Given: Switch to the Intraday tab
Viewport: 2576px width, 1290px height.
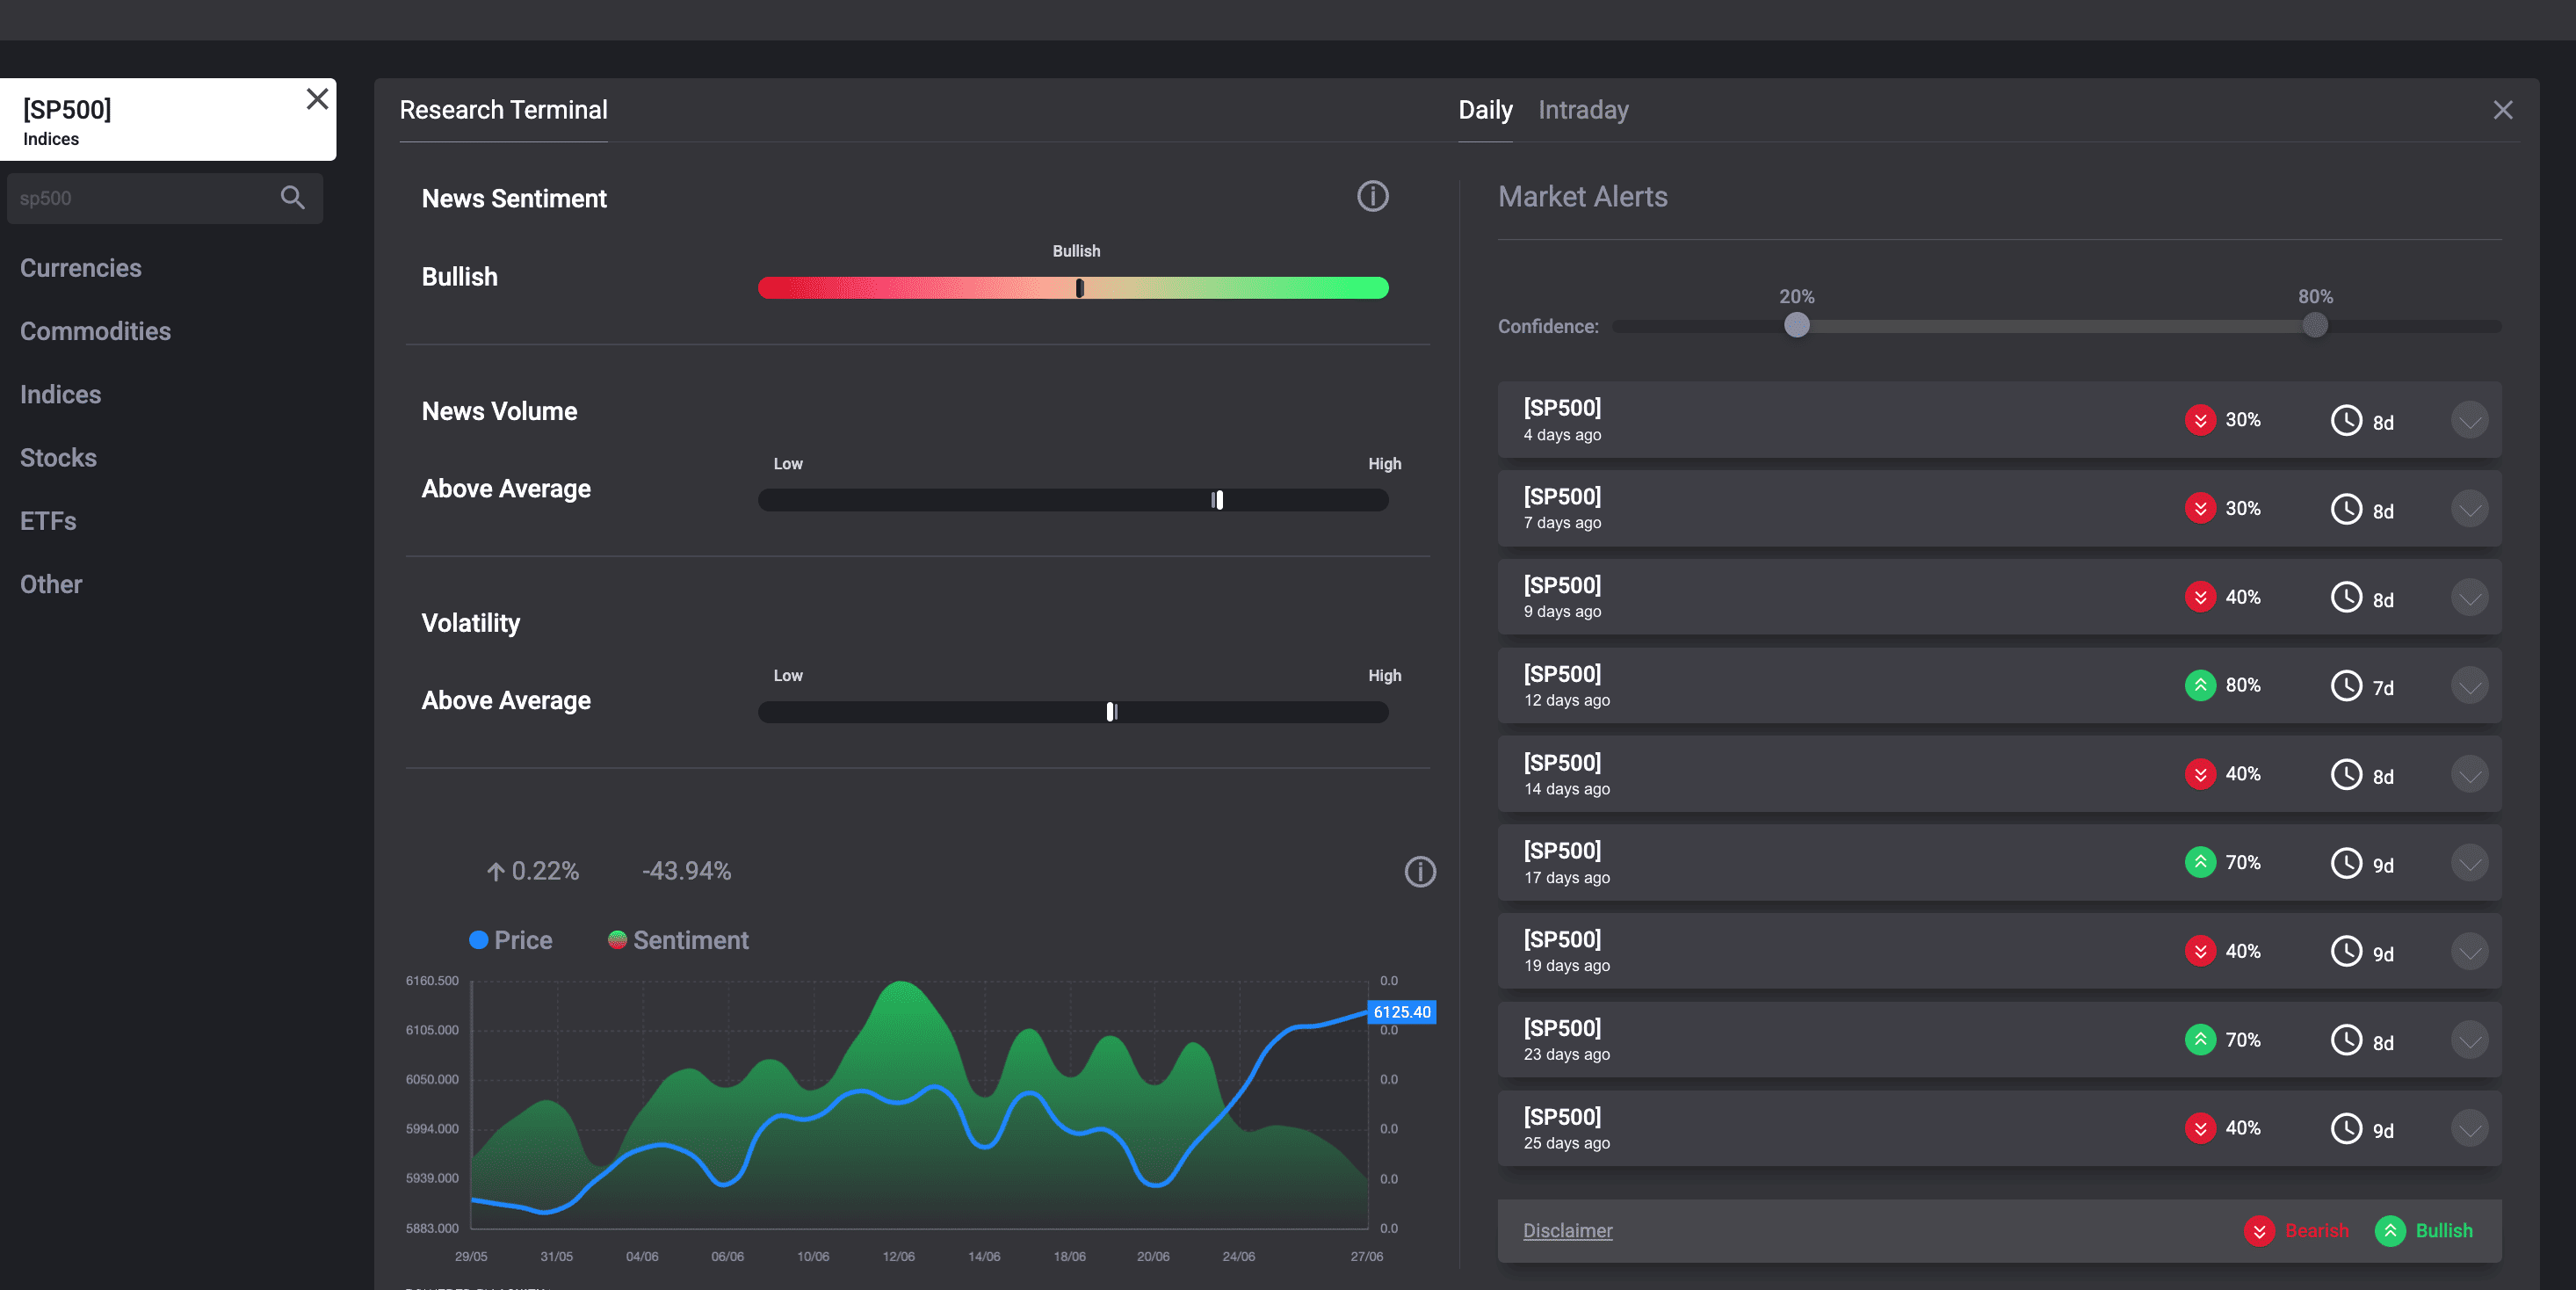Looking at the screenshot, I should point(1583,110).
